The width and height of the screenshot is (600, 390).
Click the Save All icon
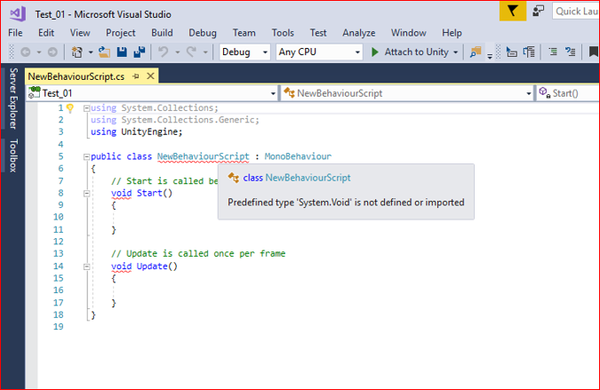click(x=139, y=52)
